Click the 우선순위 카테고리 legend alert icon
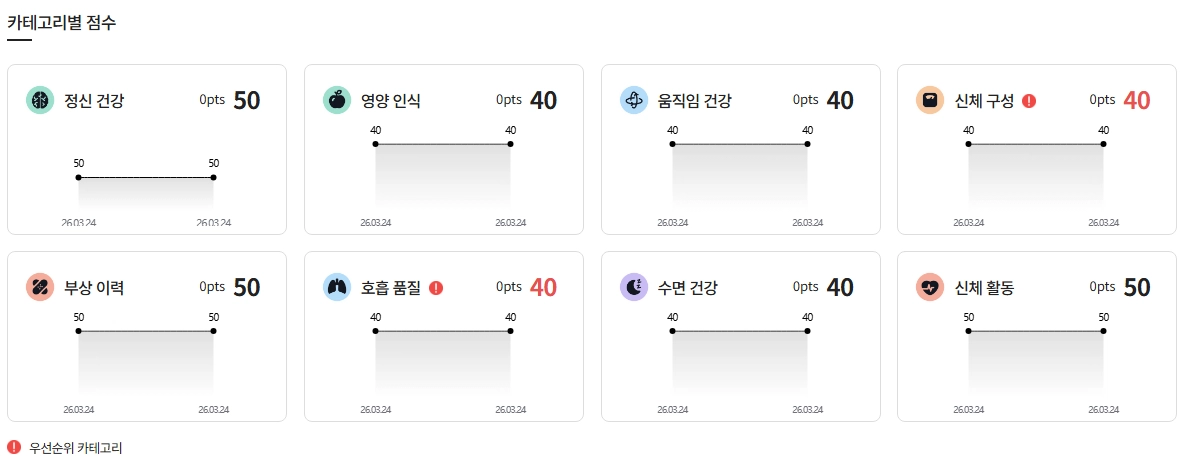1197x474 pixels. (x=14, y=447)
